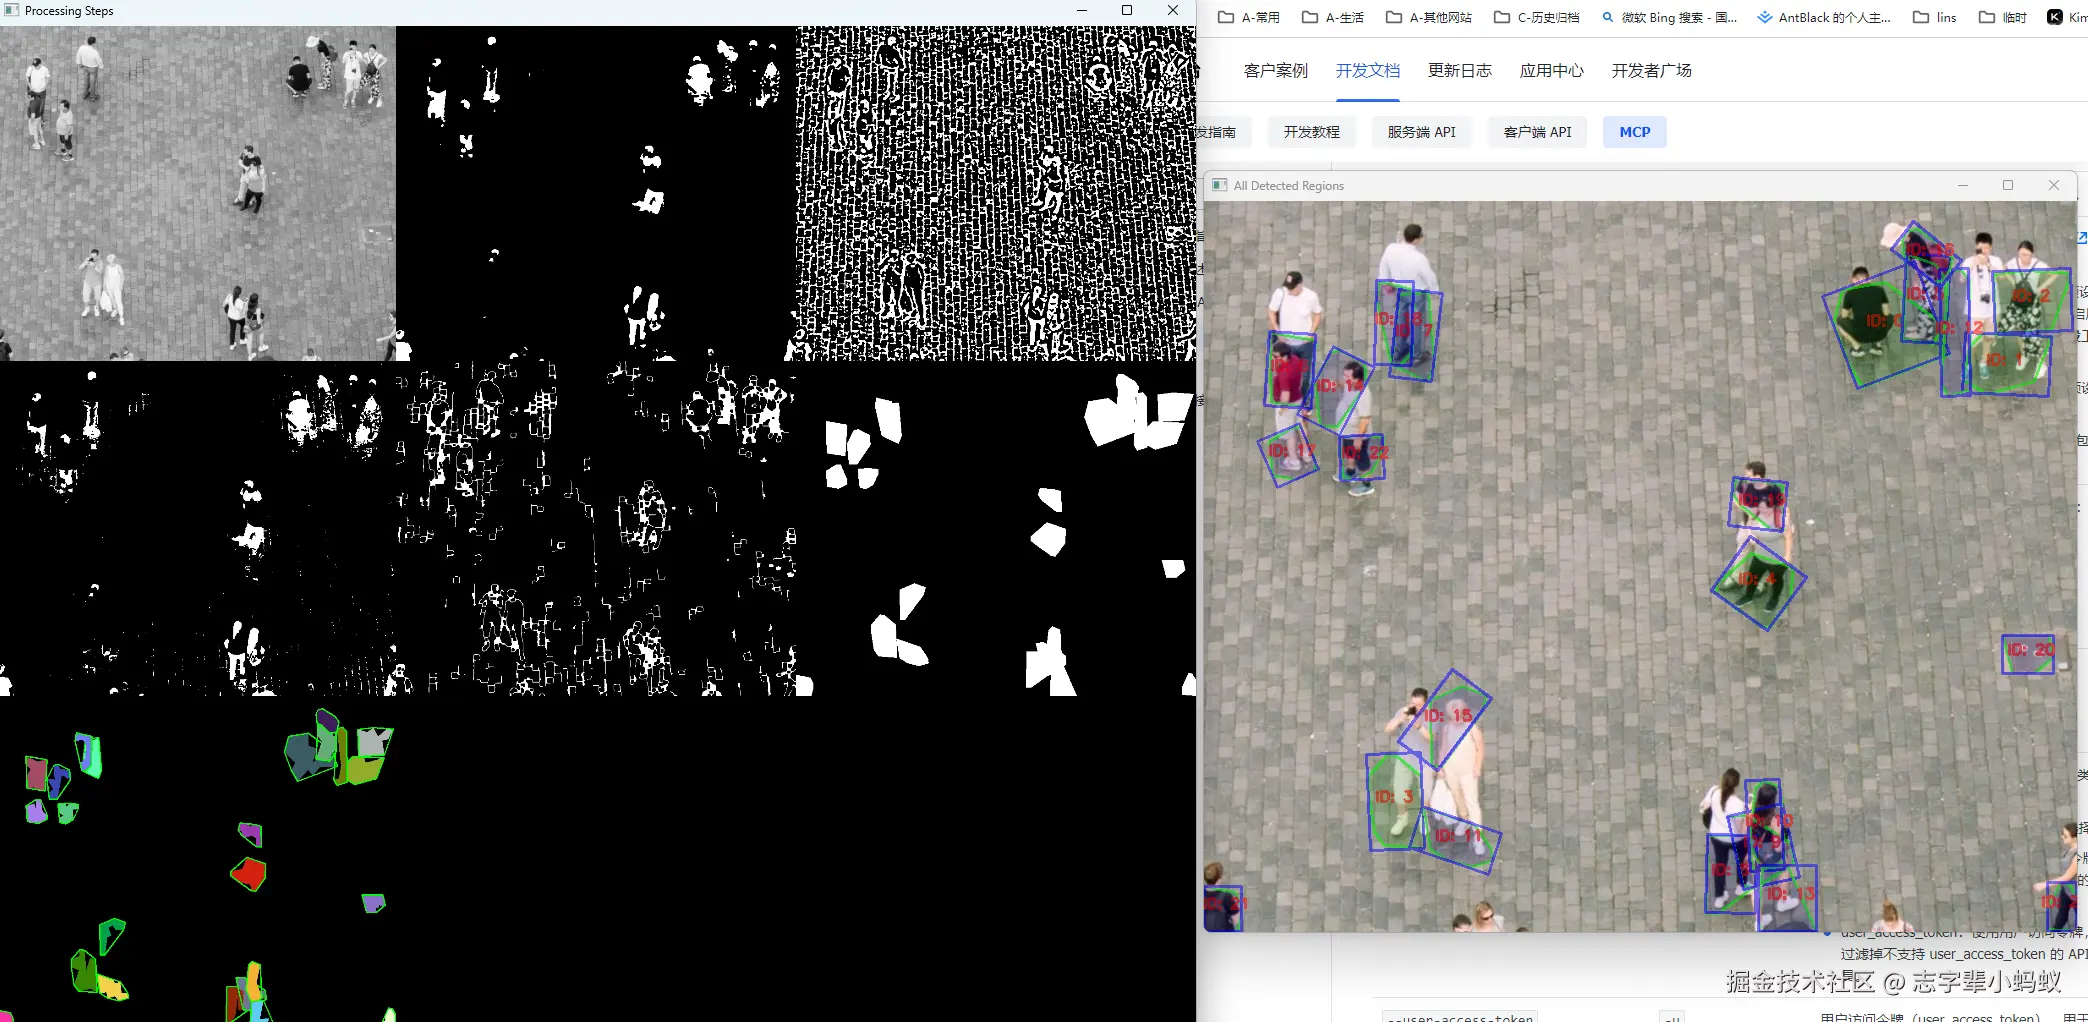Switch to the 服务端 API tab

pyautogui.click(x=1422, y=132)
